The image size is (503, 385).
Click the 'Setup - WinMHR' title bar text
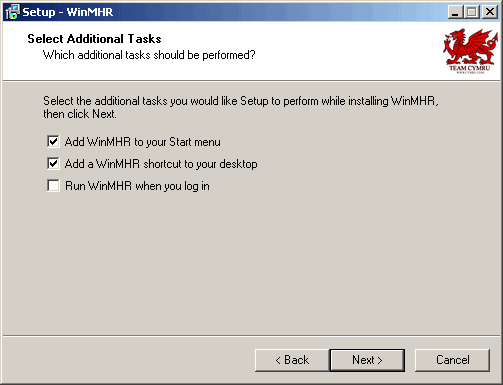coord(68,12)
